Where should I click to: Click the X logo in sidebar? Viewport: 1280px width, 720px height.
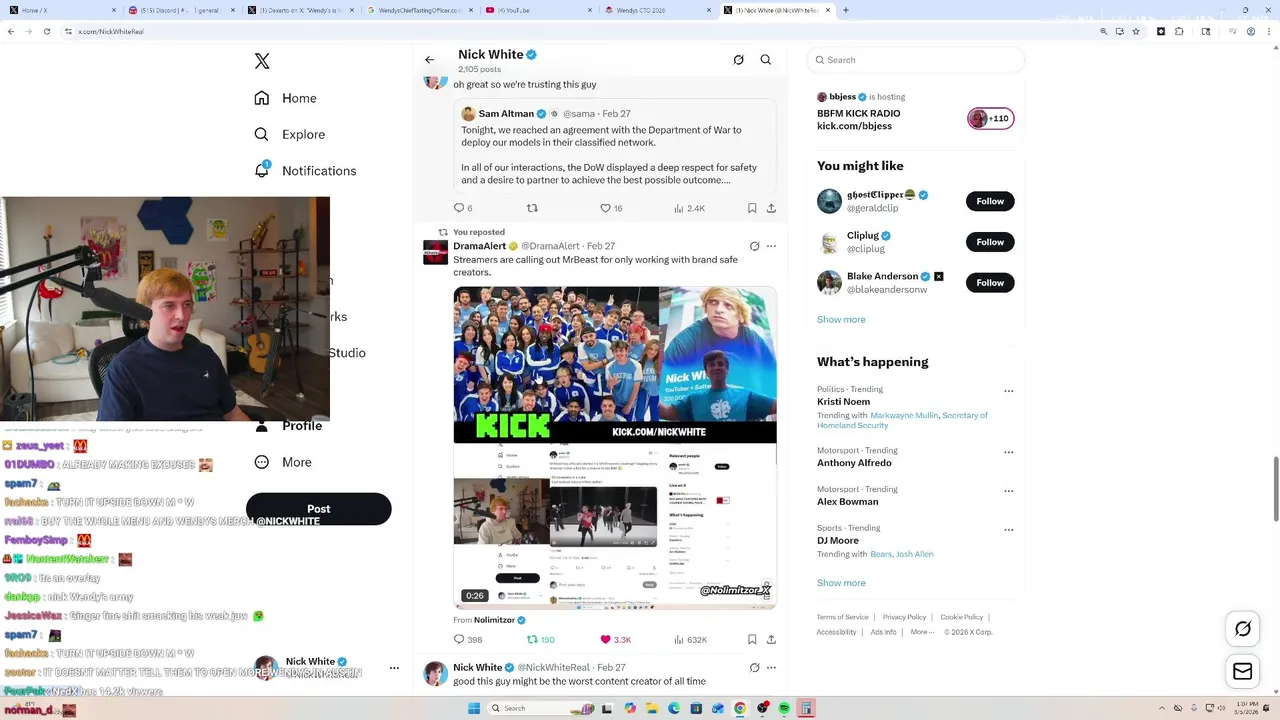coord(262,61)
